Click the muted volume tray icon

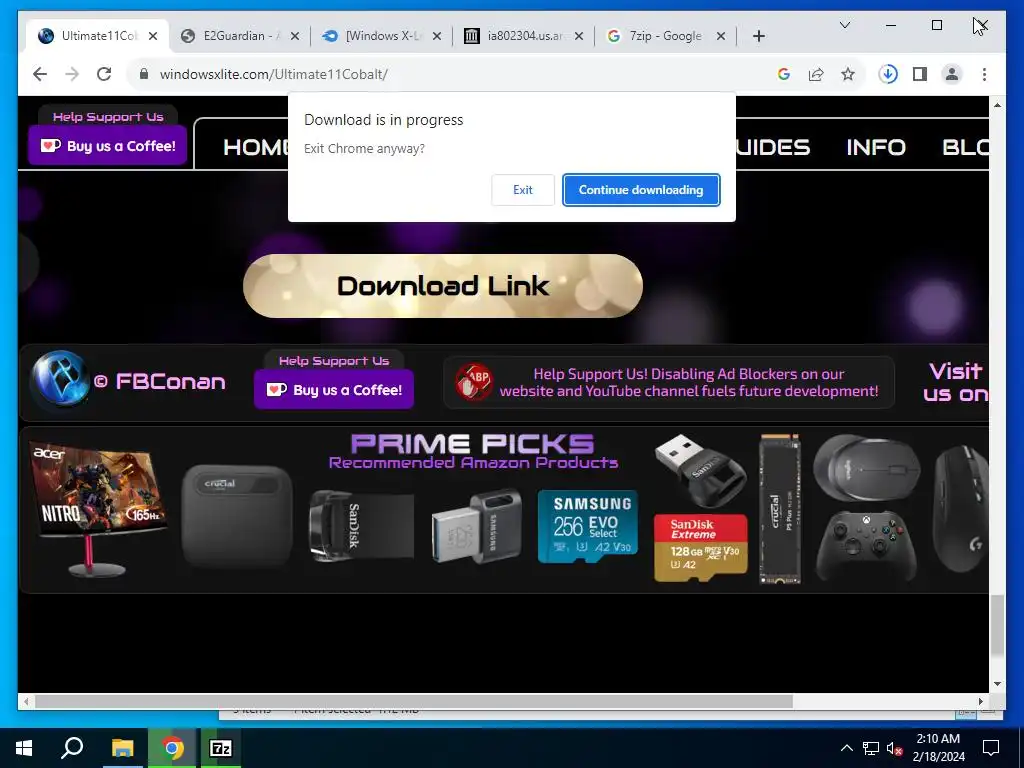(x=895, y=748)
